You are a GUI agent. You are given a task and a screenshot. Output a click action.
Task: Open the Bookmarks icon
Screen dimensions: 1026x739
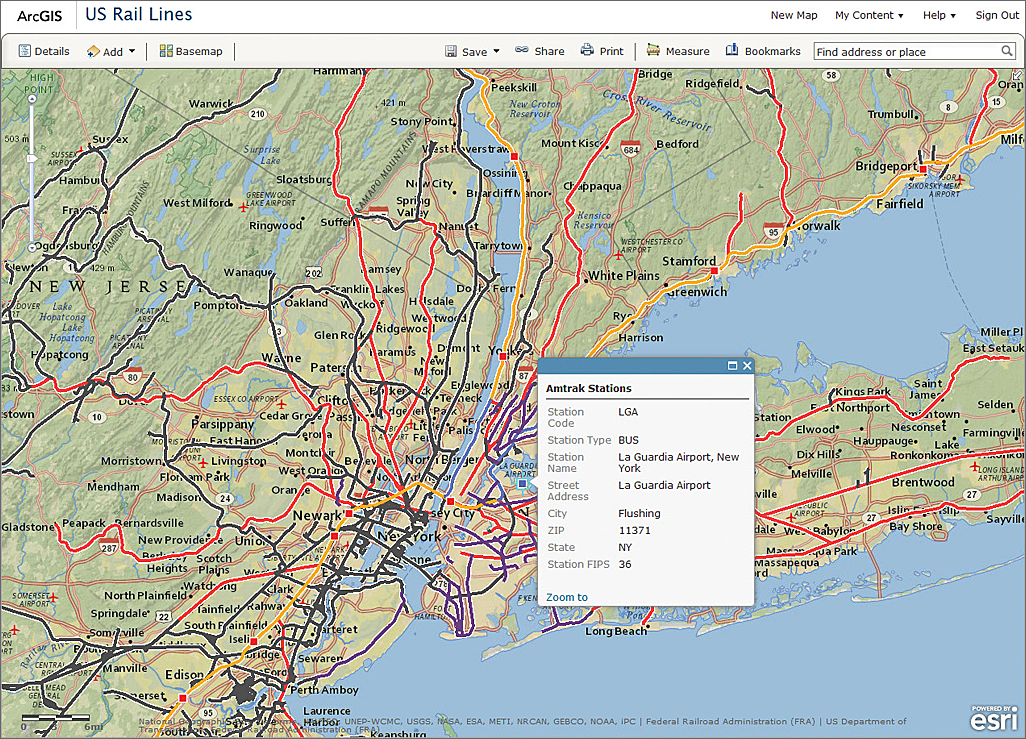(732, 50)
